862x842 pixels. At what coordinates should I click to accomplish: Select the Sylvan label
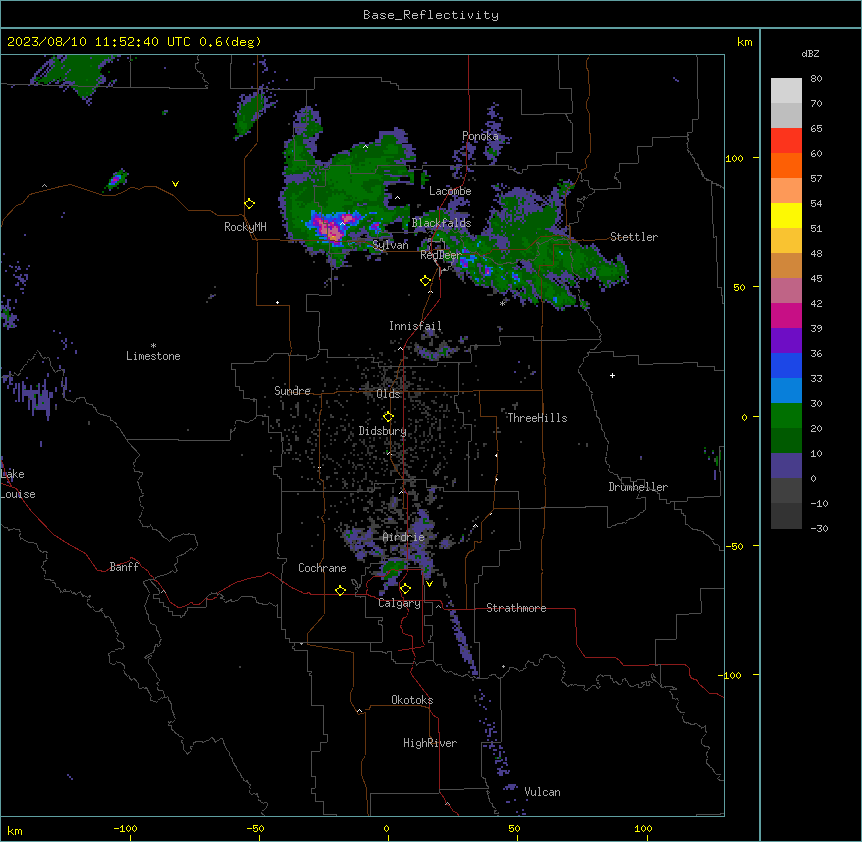[x=390, y=245]
